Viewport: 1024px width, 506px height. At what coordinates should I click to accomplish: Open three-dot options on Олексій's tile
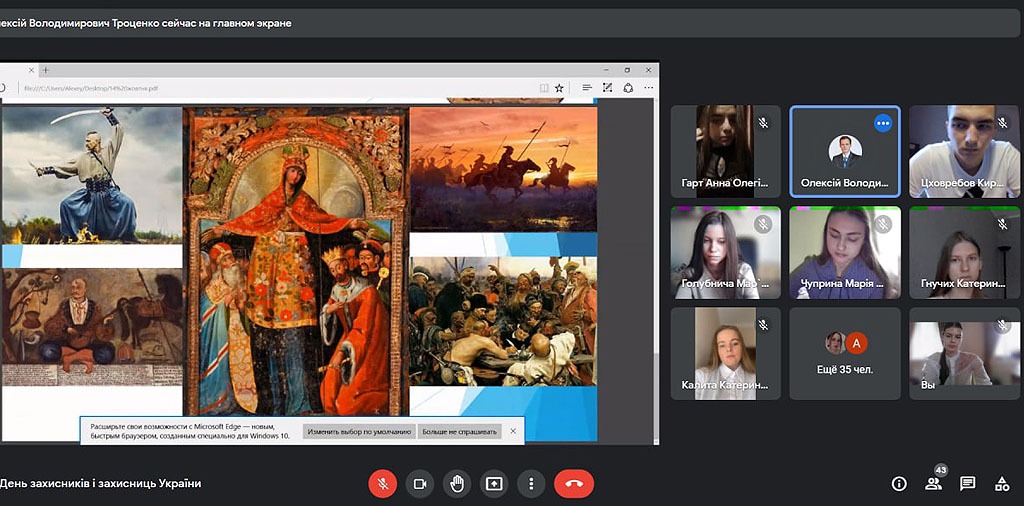point(882,123)
